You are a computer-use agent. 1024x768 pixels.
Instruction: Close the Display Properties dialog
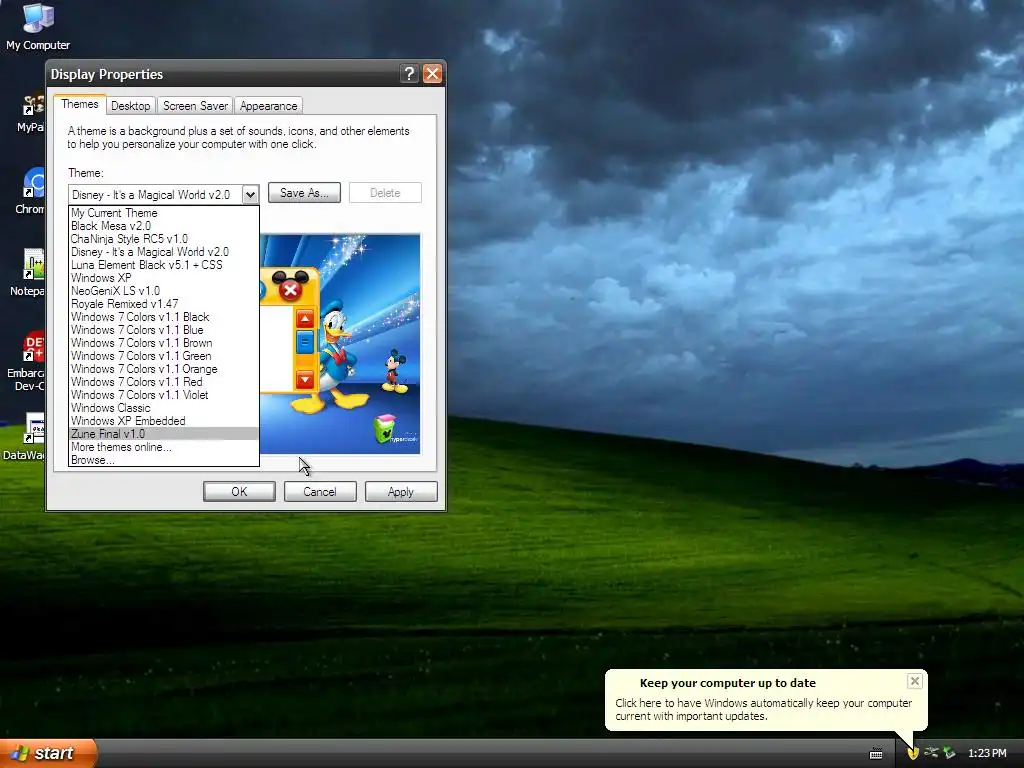(x=432, y=74)
